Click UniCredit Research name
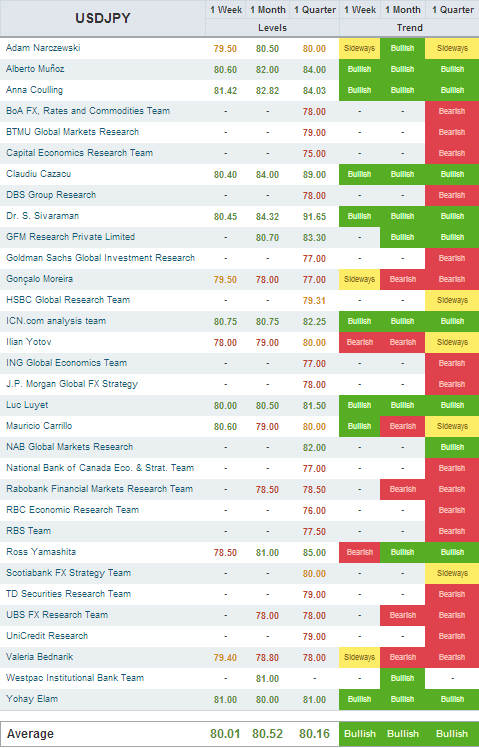This screenshot has height=748, width=479. click(x=47, y=635)
